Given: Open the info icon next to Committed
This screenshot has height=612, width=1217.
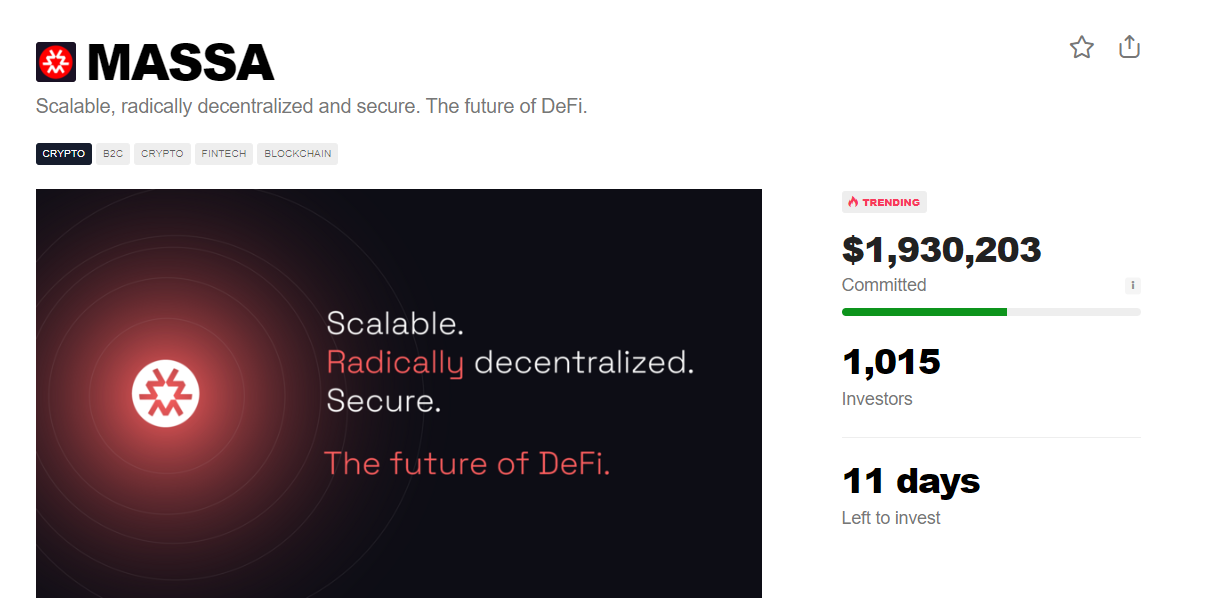Looking at the screenshot, I should [x=1133, y=285].
